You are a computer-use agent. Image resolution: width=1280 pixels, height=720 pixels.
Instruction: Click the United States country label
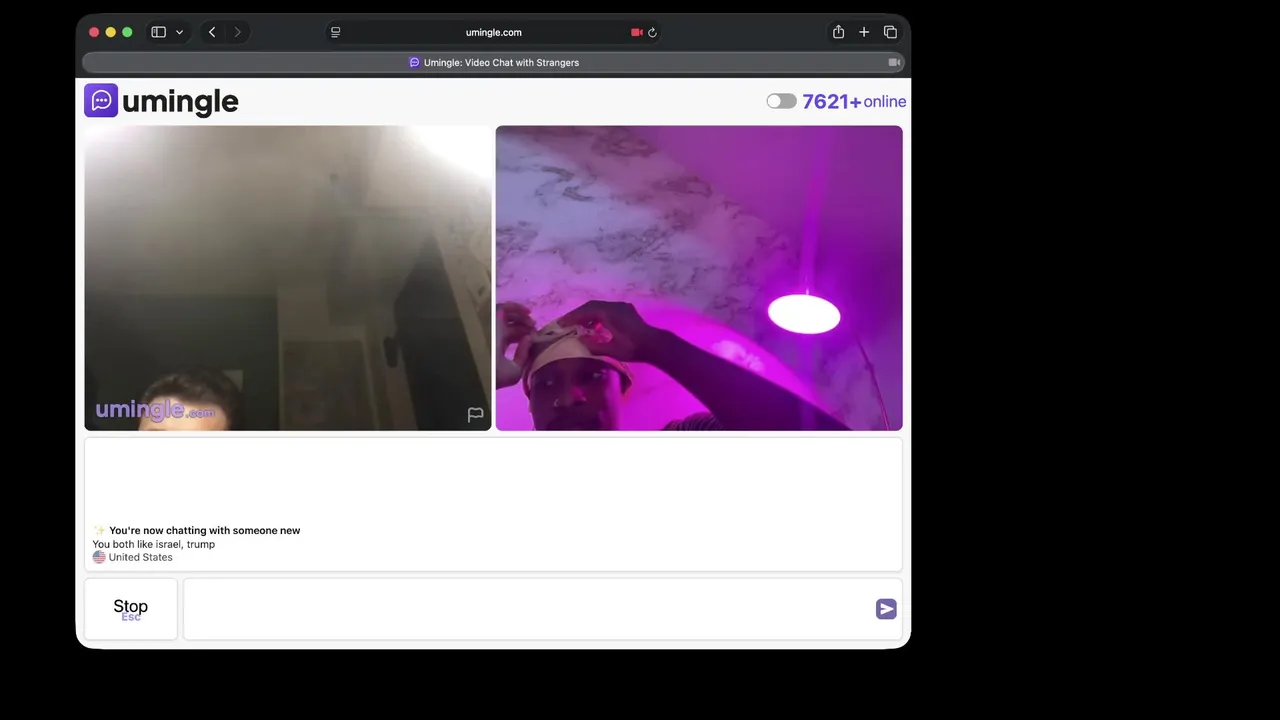point(141,557)
